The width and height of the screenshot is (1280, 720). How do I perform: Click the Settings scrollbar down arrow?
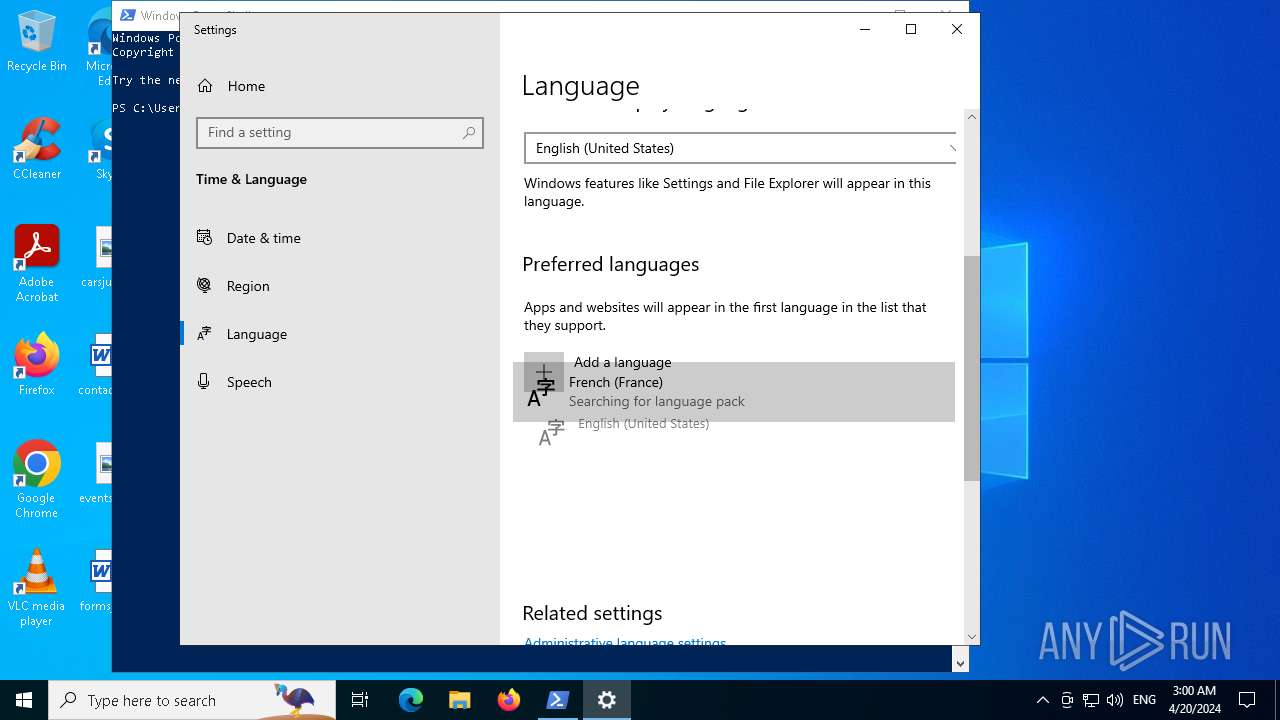pyautogui.click(x=971, y=636)
